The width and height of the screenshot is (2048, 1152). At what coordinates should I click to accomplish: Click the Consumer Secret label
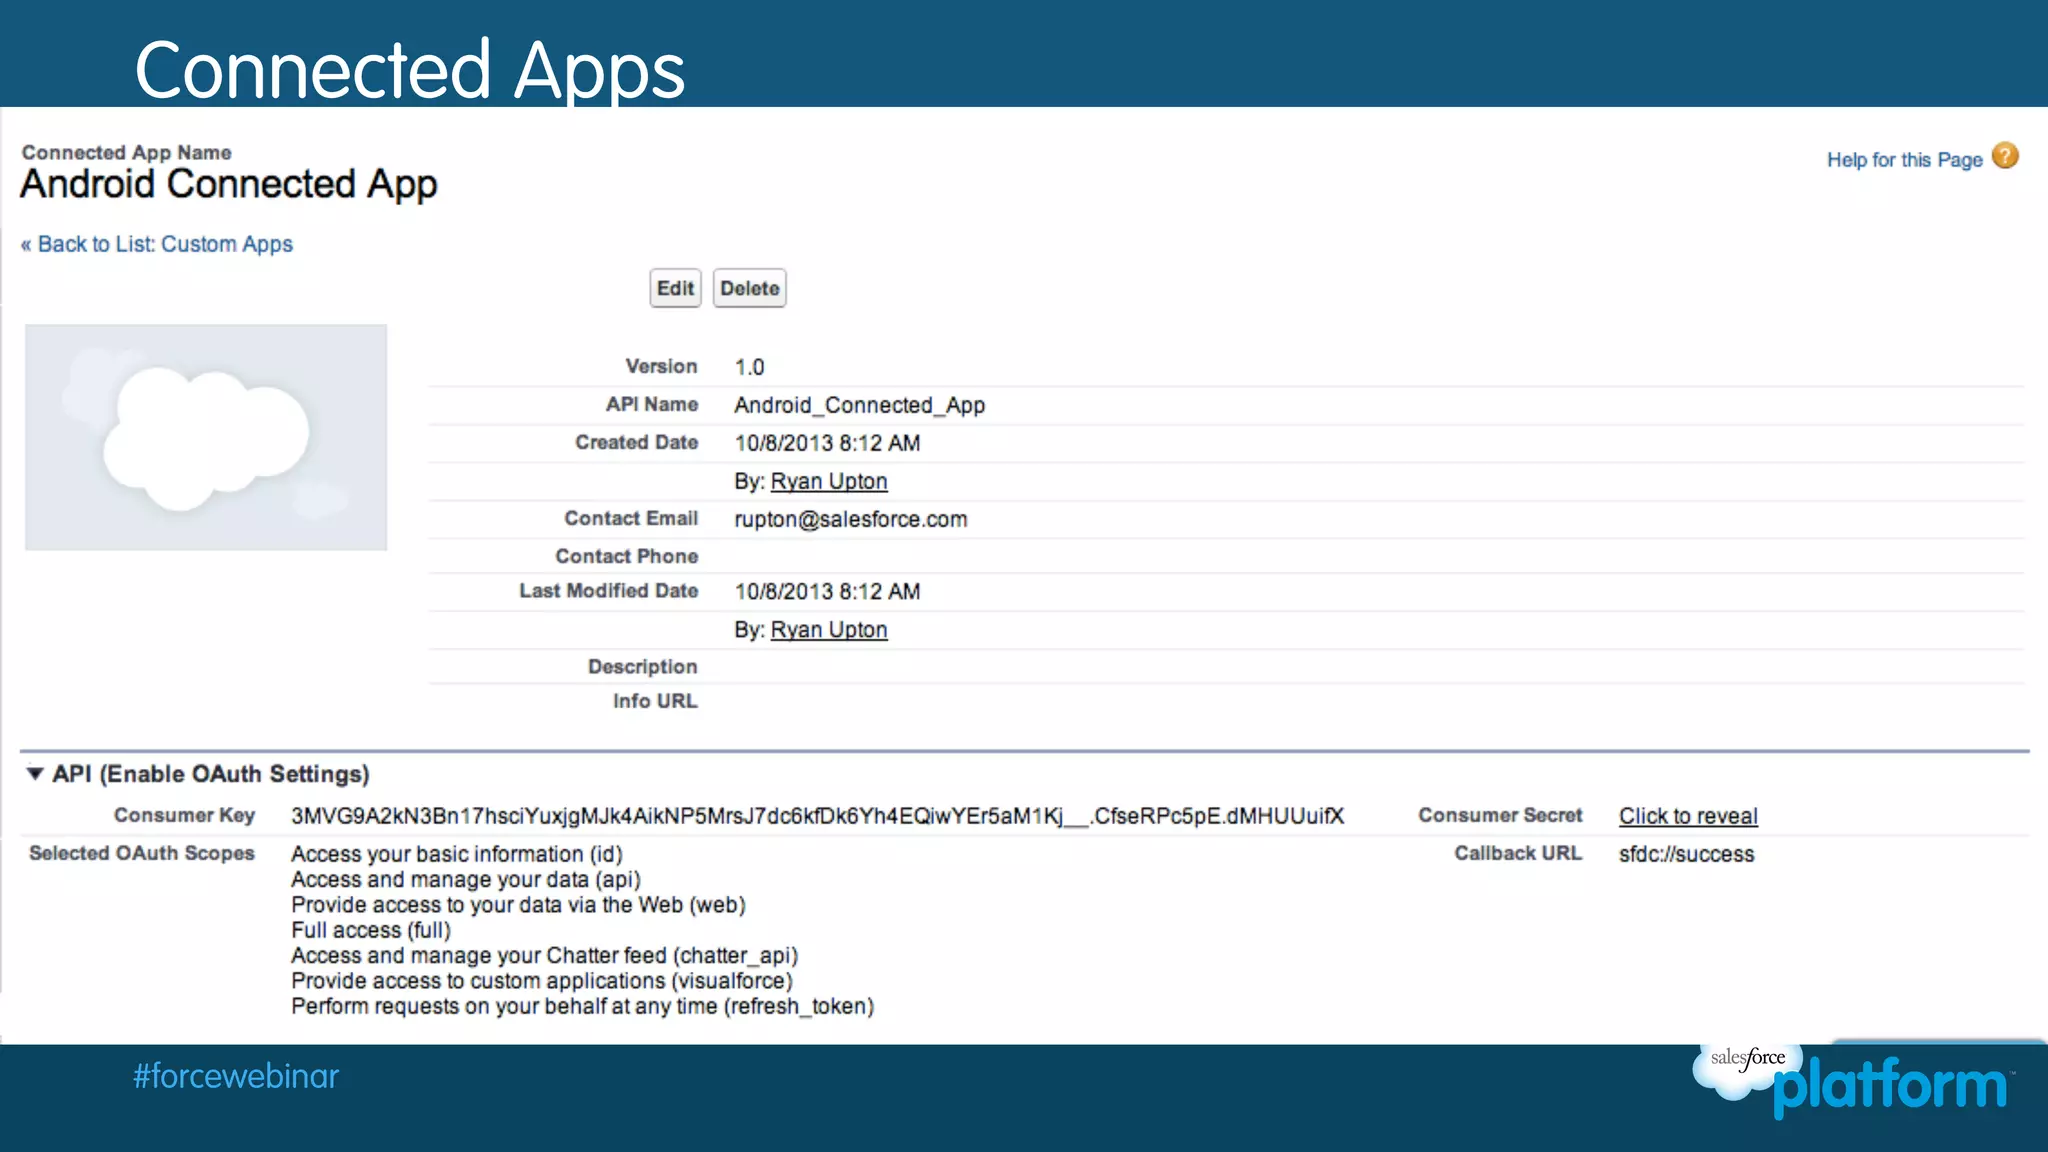point(1500,815)
